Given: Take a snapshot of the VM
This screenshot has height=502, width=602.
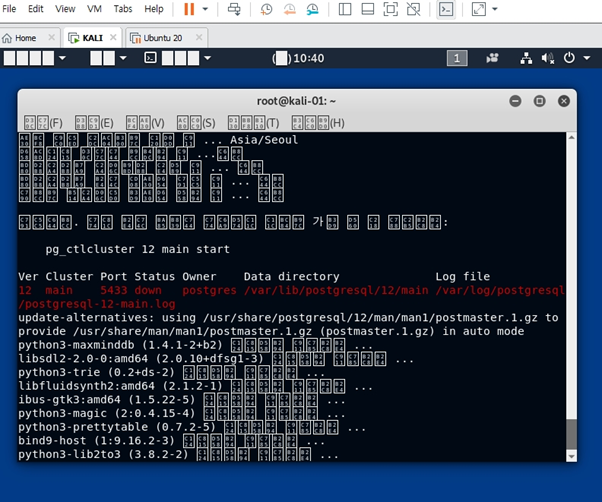Looking at the screenshot, I should click(x=266, y=9).
